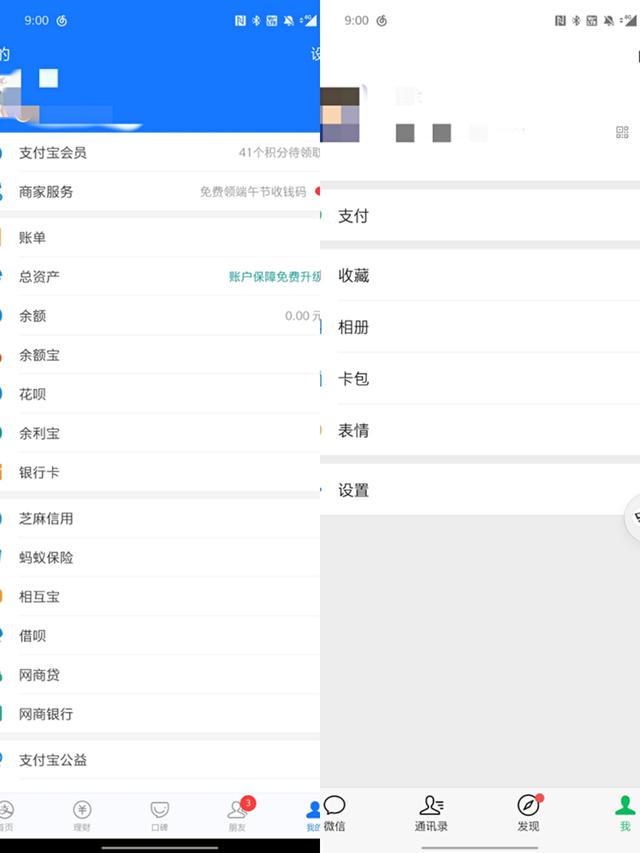Open 余利宝 row
Viewport: 640px width, 853px height.
160,433
